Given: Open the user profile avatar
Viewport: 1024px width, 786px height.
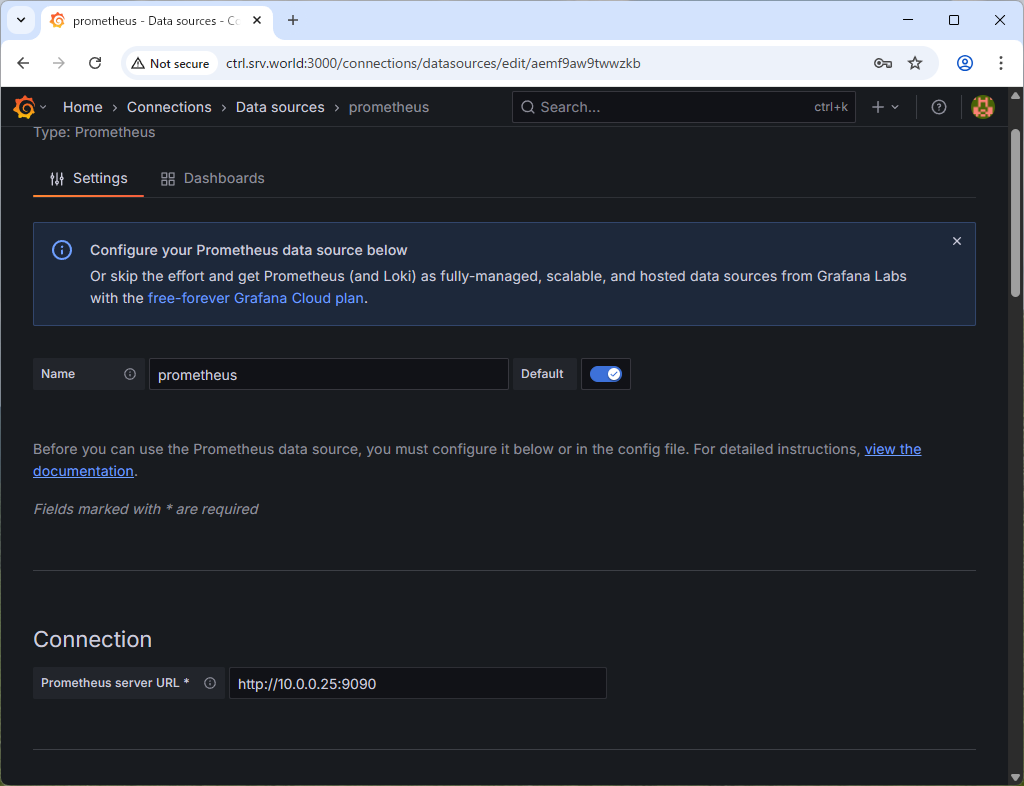Looking at the screenshot, I should (983, 107).
